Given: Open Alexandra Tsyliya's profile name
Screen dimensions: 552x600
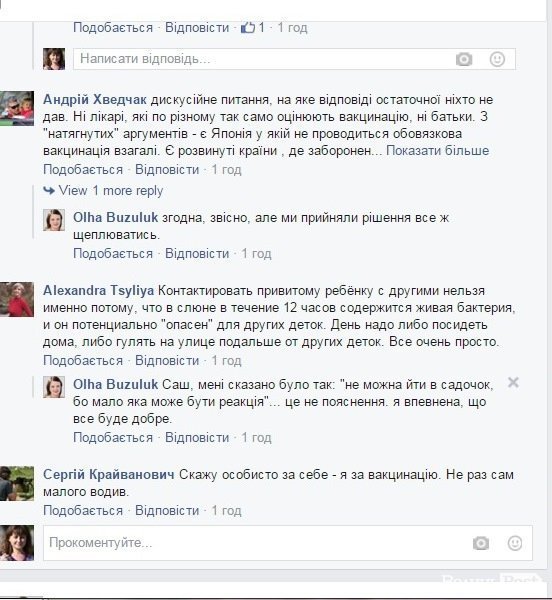Looking at the screenshot, I should click(x=98, y=290).
